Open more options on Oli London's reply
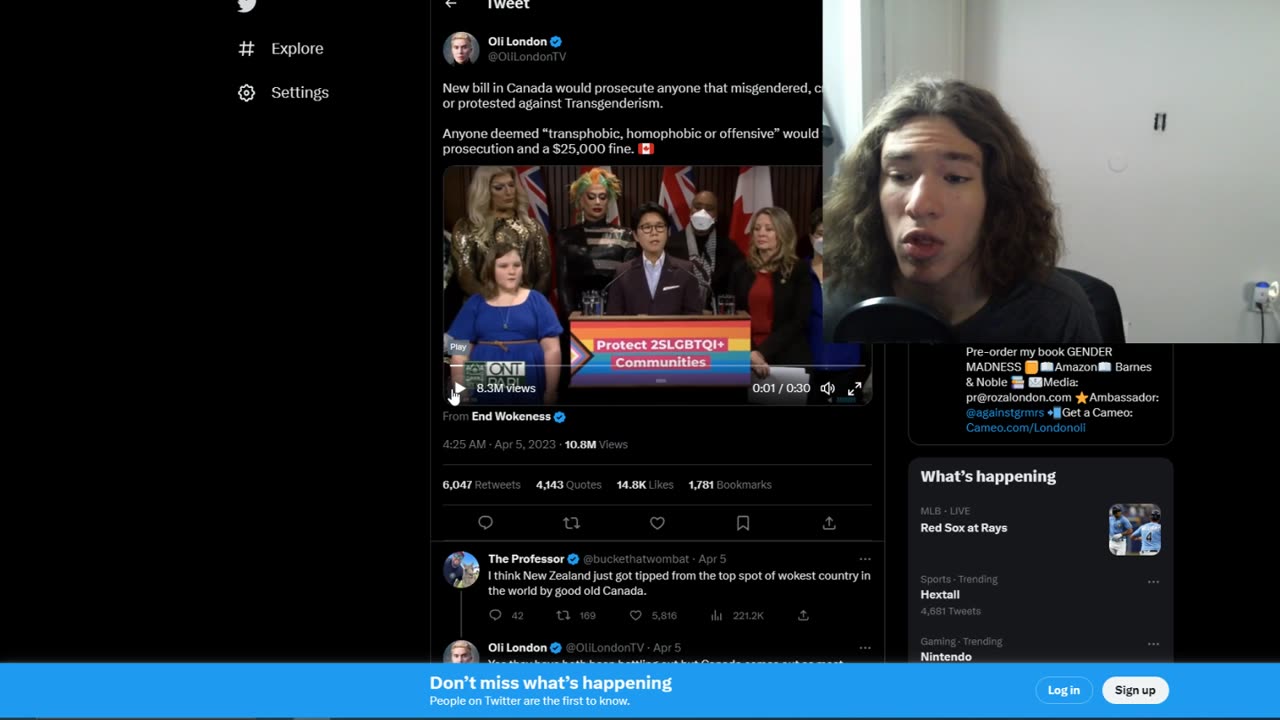Viewport: 1280px width, 720px height. pos(865,648)
